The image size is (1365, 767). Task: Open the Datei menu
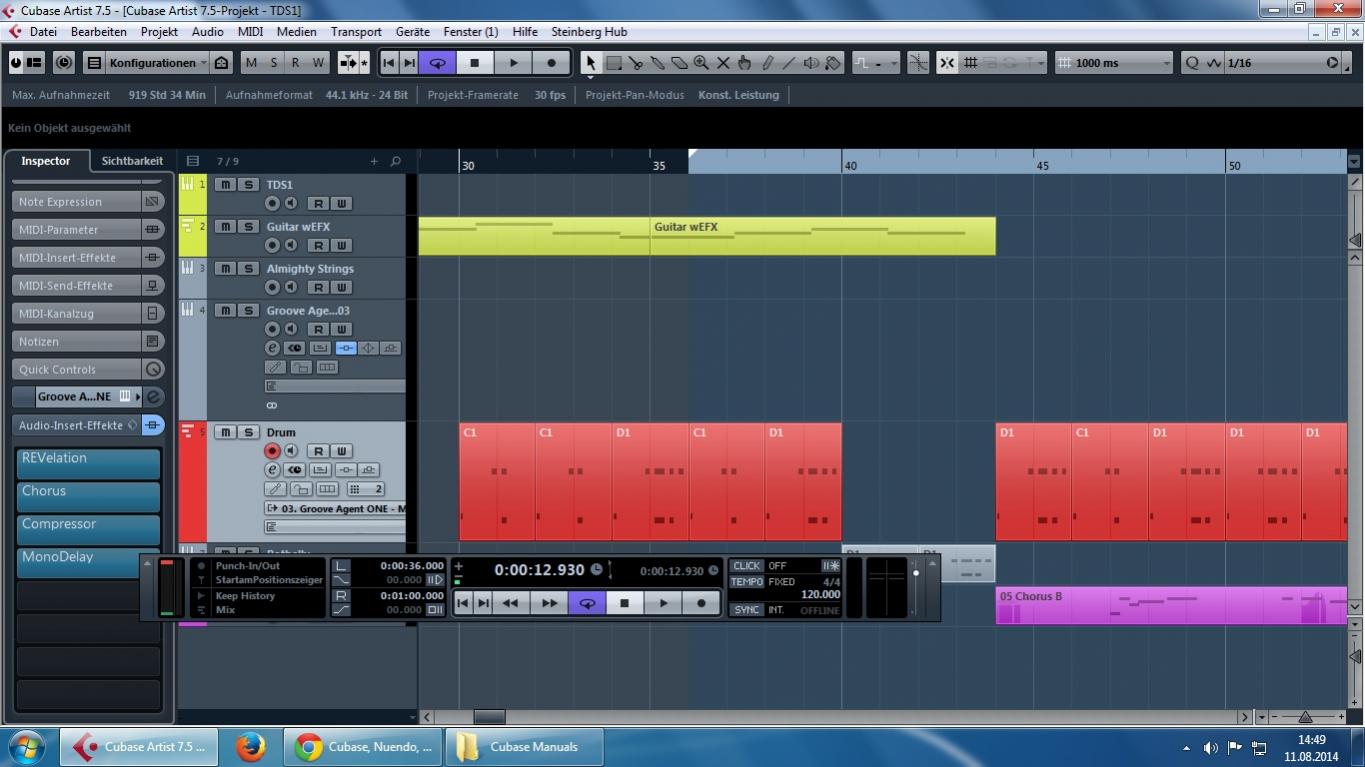[43, 31]
